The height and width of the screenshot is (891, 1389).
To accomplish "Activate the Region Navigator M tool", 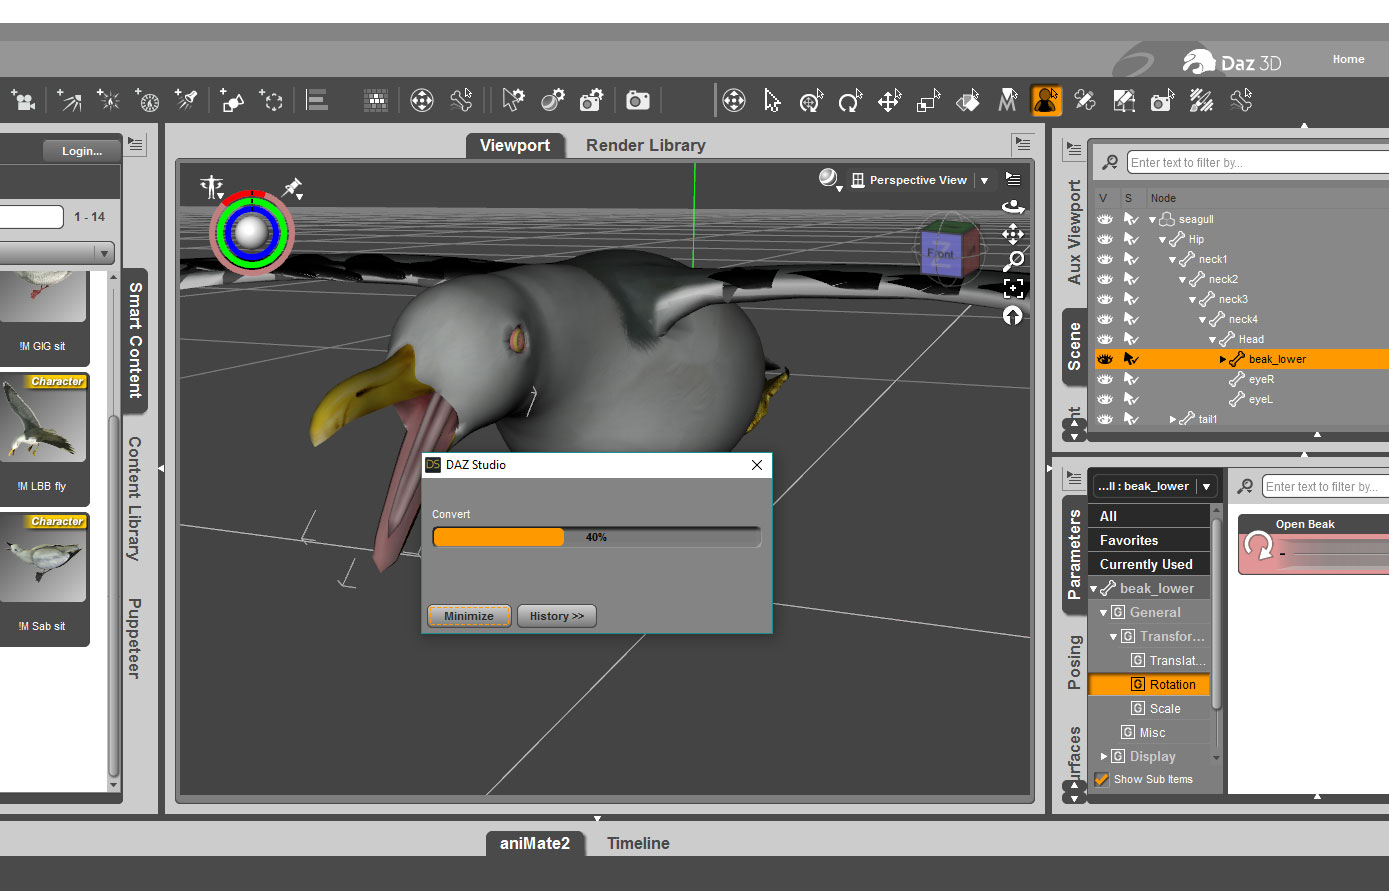I will 1007,100.
